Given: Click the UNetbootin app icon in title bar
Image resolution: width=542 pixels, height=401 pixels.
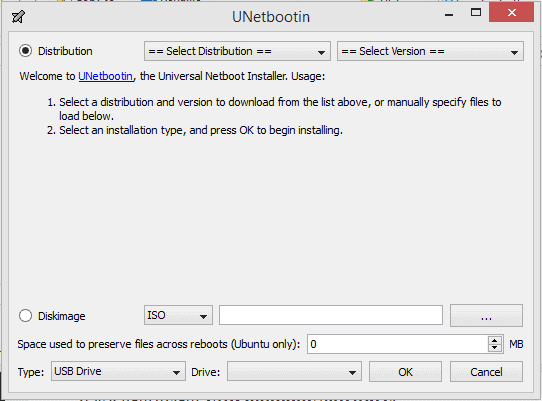Looking at the screenshot, I should 18,17.
